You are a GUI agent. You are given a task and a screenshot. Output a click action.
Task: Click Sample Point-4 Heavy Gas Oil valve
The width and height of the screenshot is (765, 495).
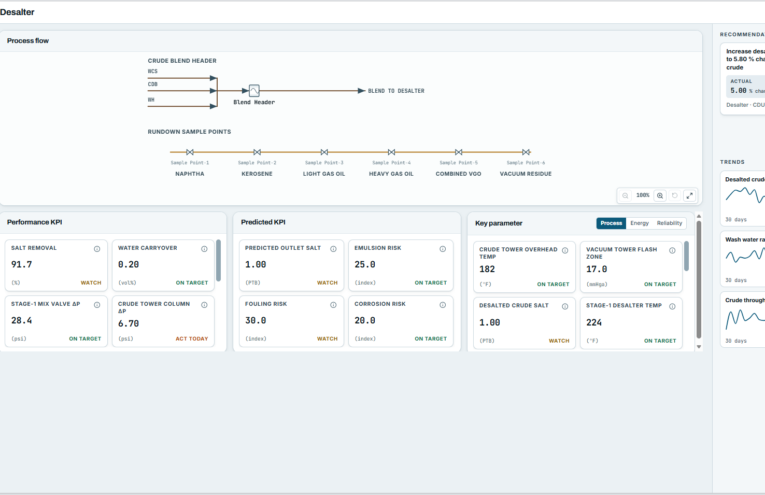391,152
